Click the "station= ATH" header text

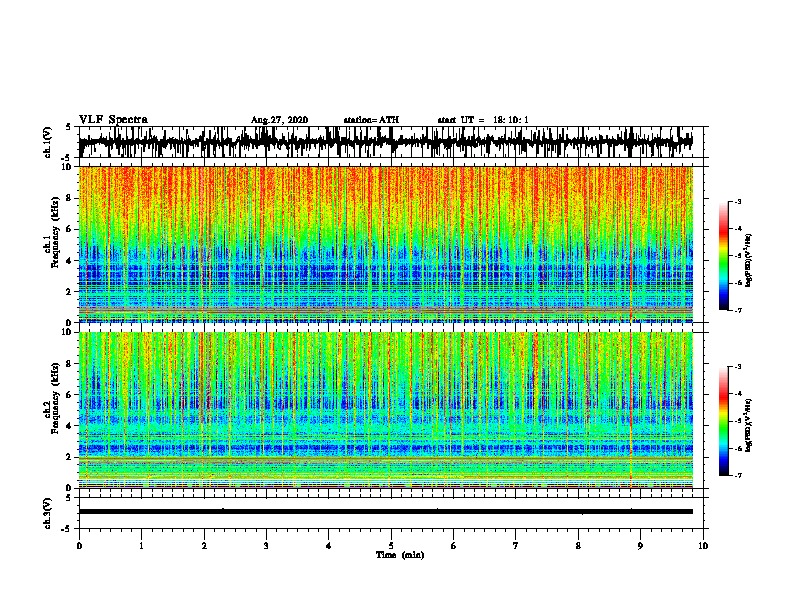click(x=371, y=120)
